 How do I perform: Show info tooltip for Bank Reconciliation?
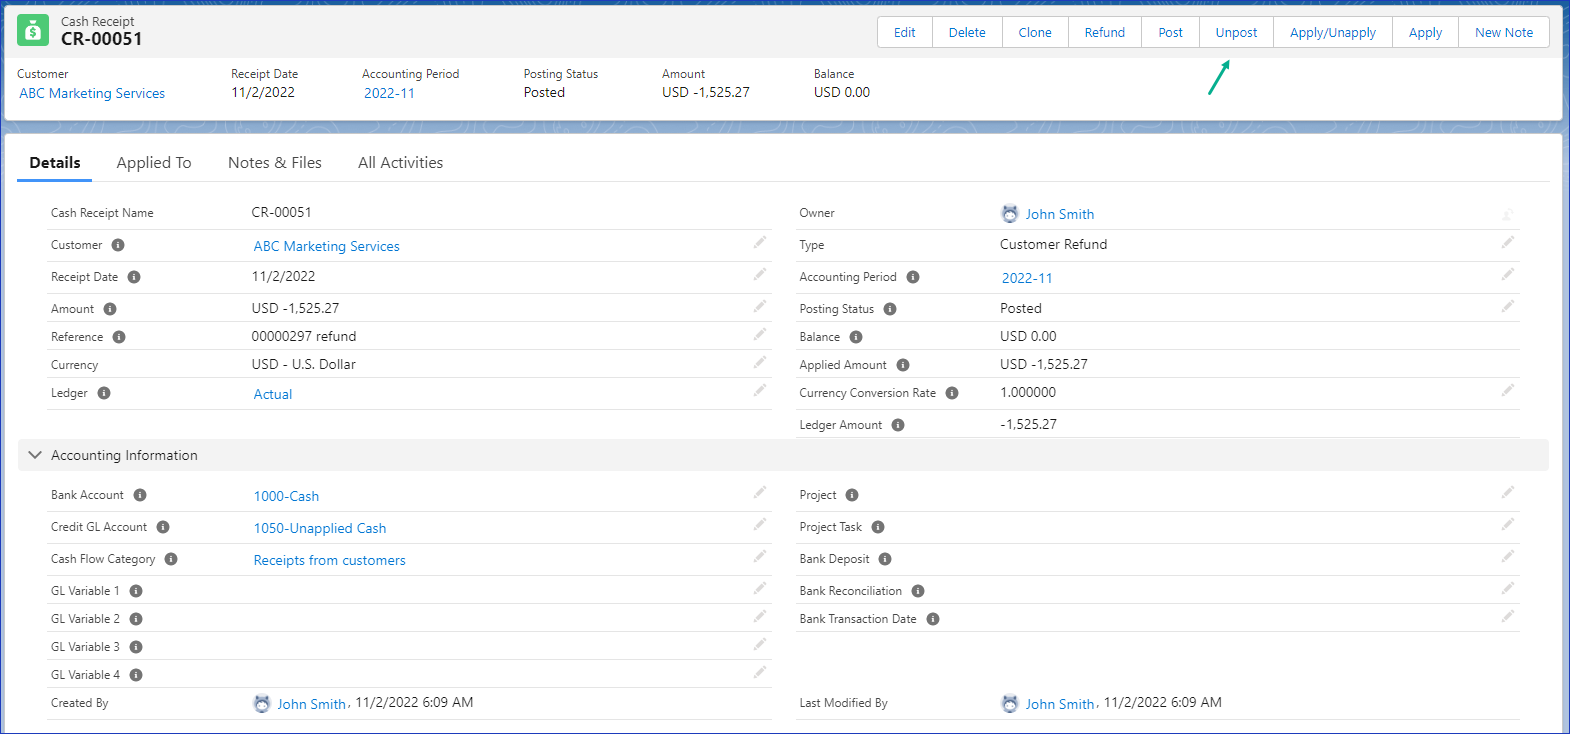(x=918, y=591)
